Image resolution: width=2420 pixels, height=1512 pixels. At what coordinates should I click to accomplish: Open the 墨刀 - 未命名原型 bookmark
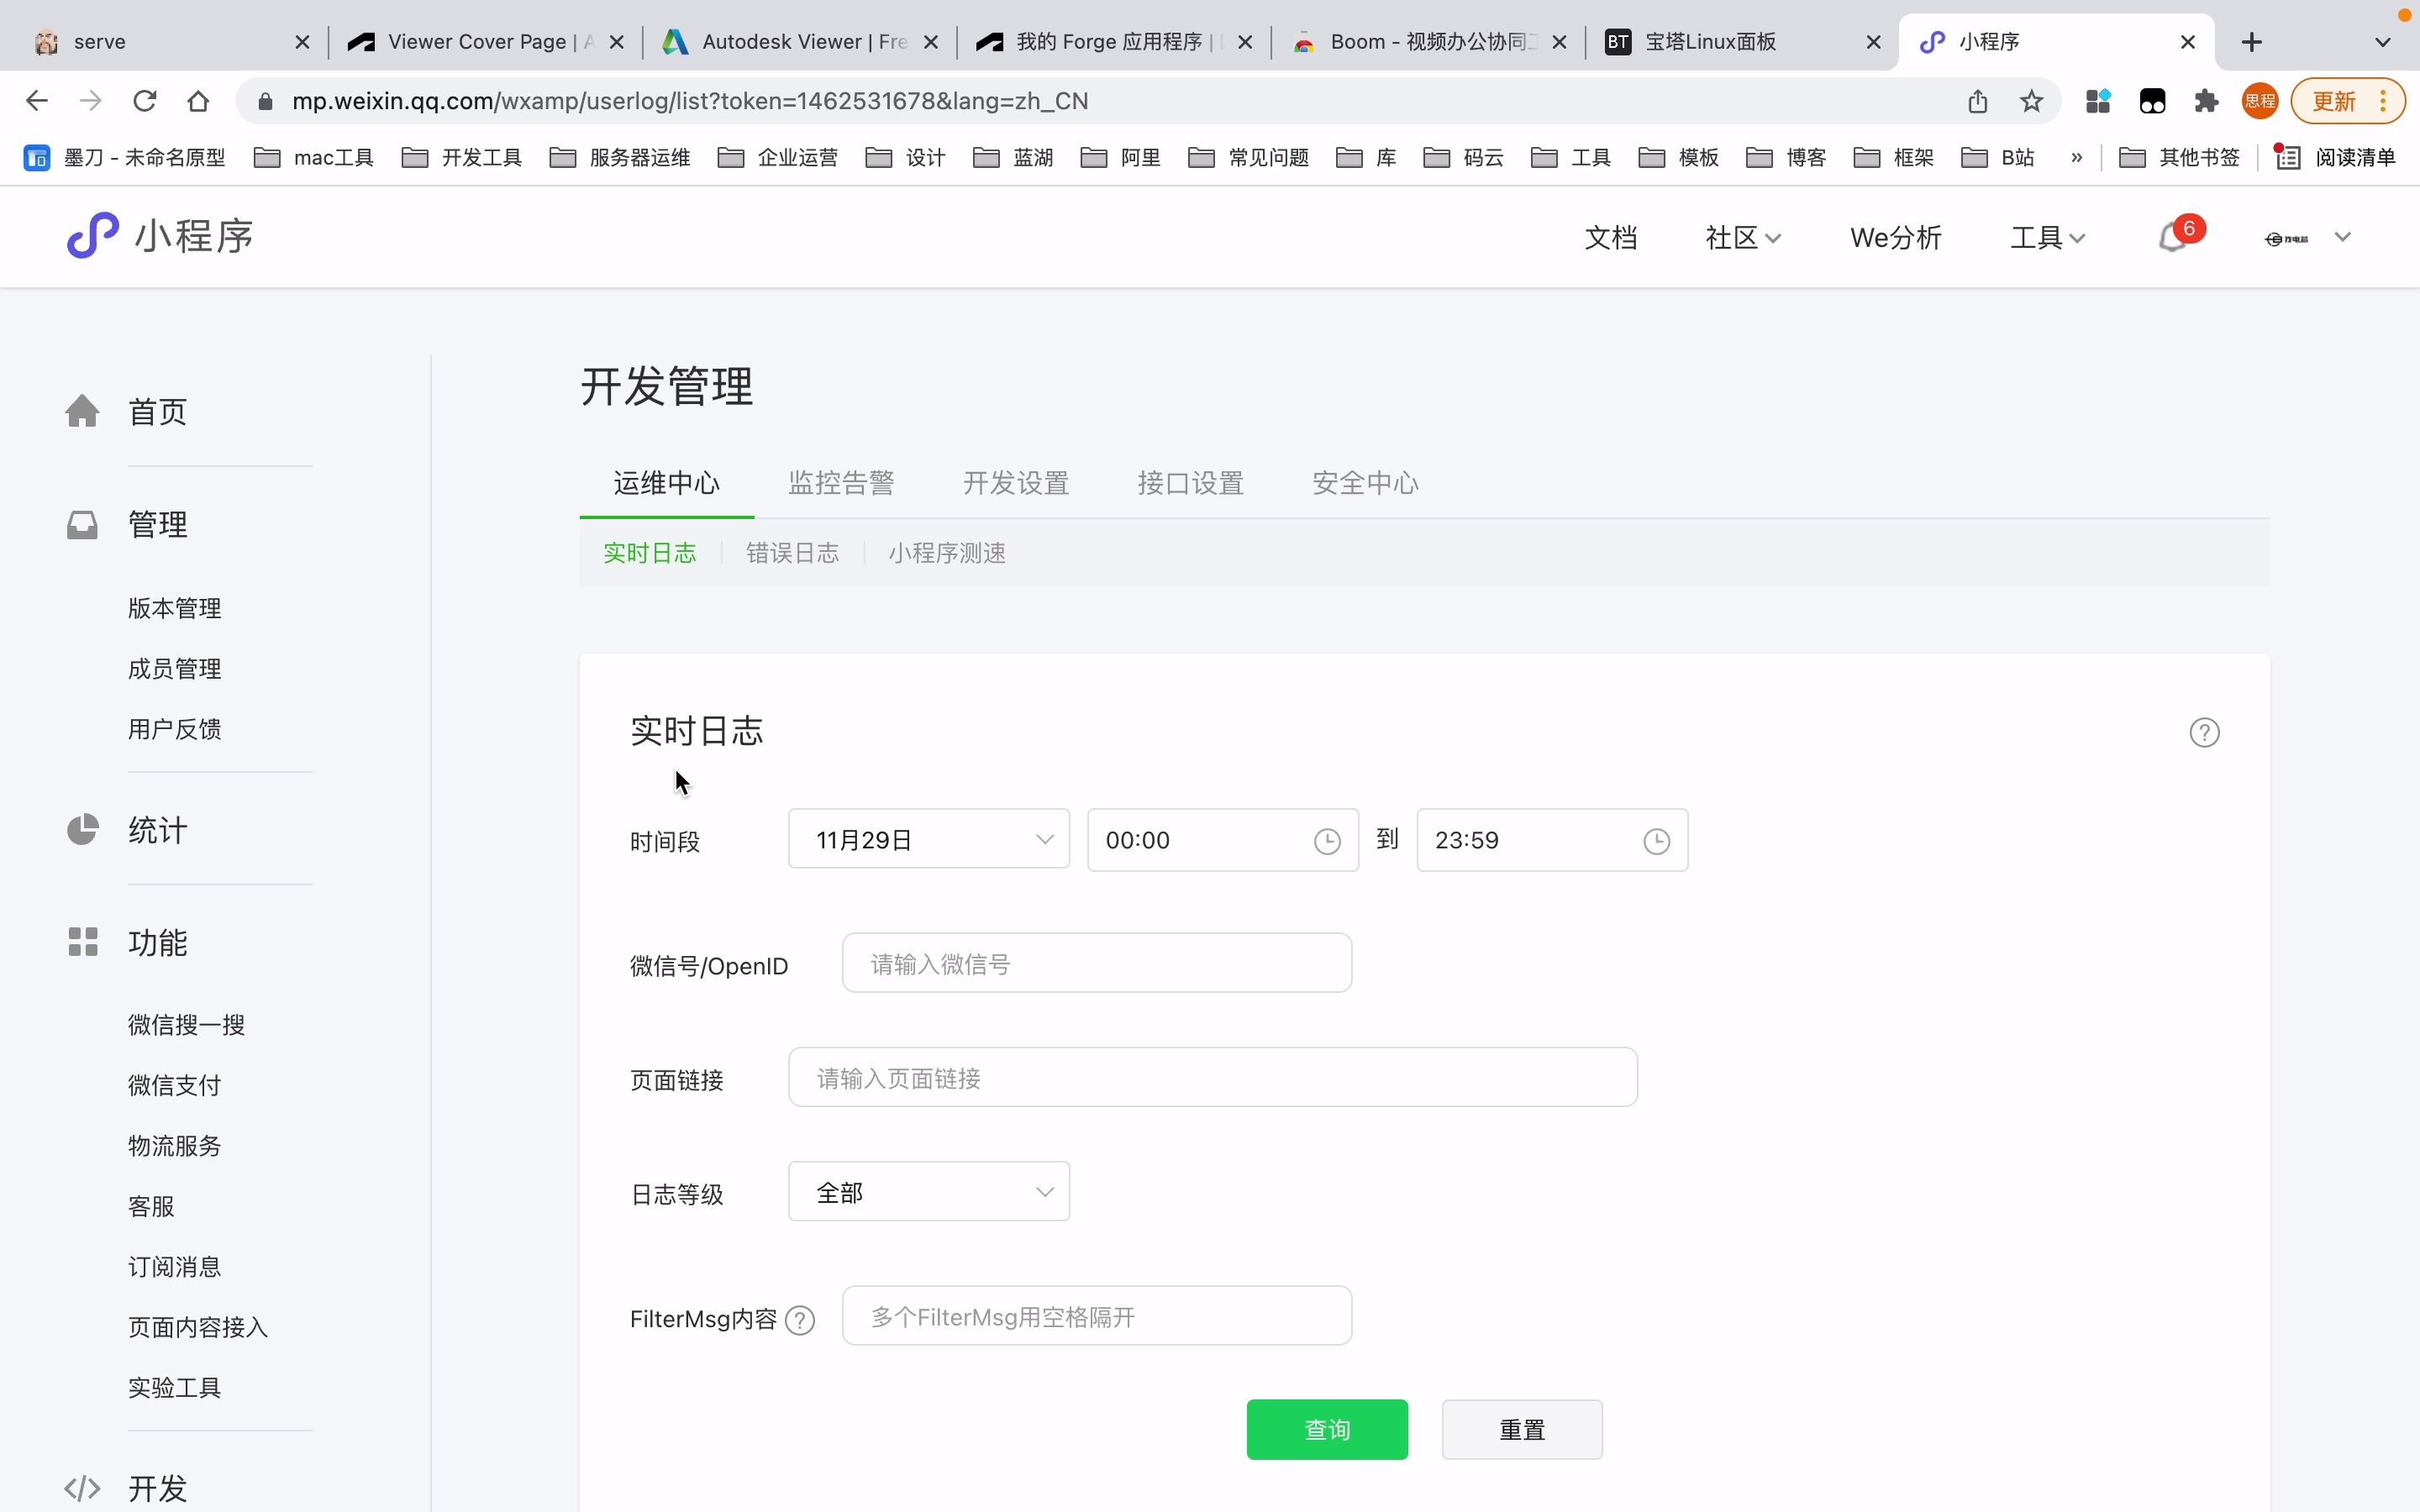pyautogui.click(x=125, y=158)
